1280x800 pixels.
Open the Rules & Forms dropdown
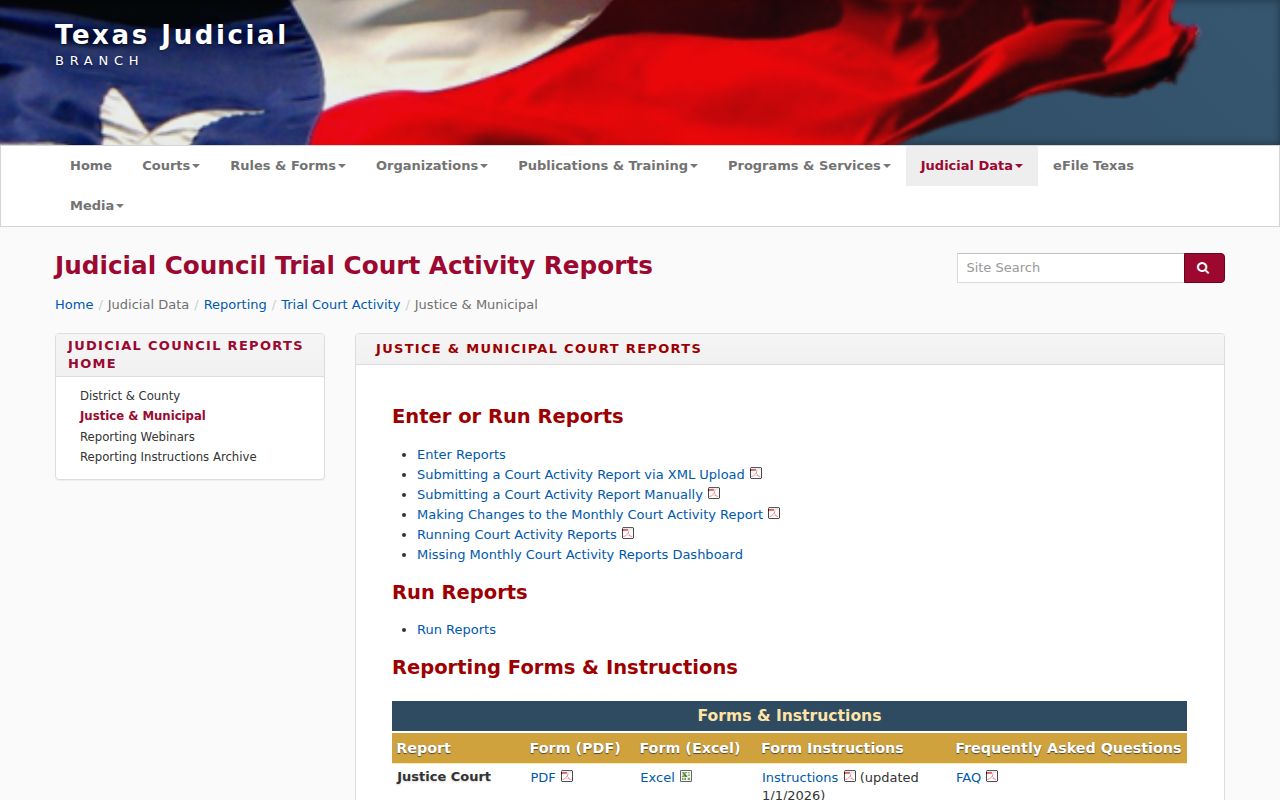[x=288, y=166]
